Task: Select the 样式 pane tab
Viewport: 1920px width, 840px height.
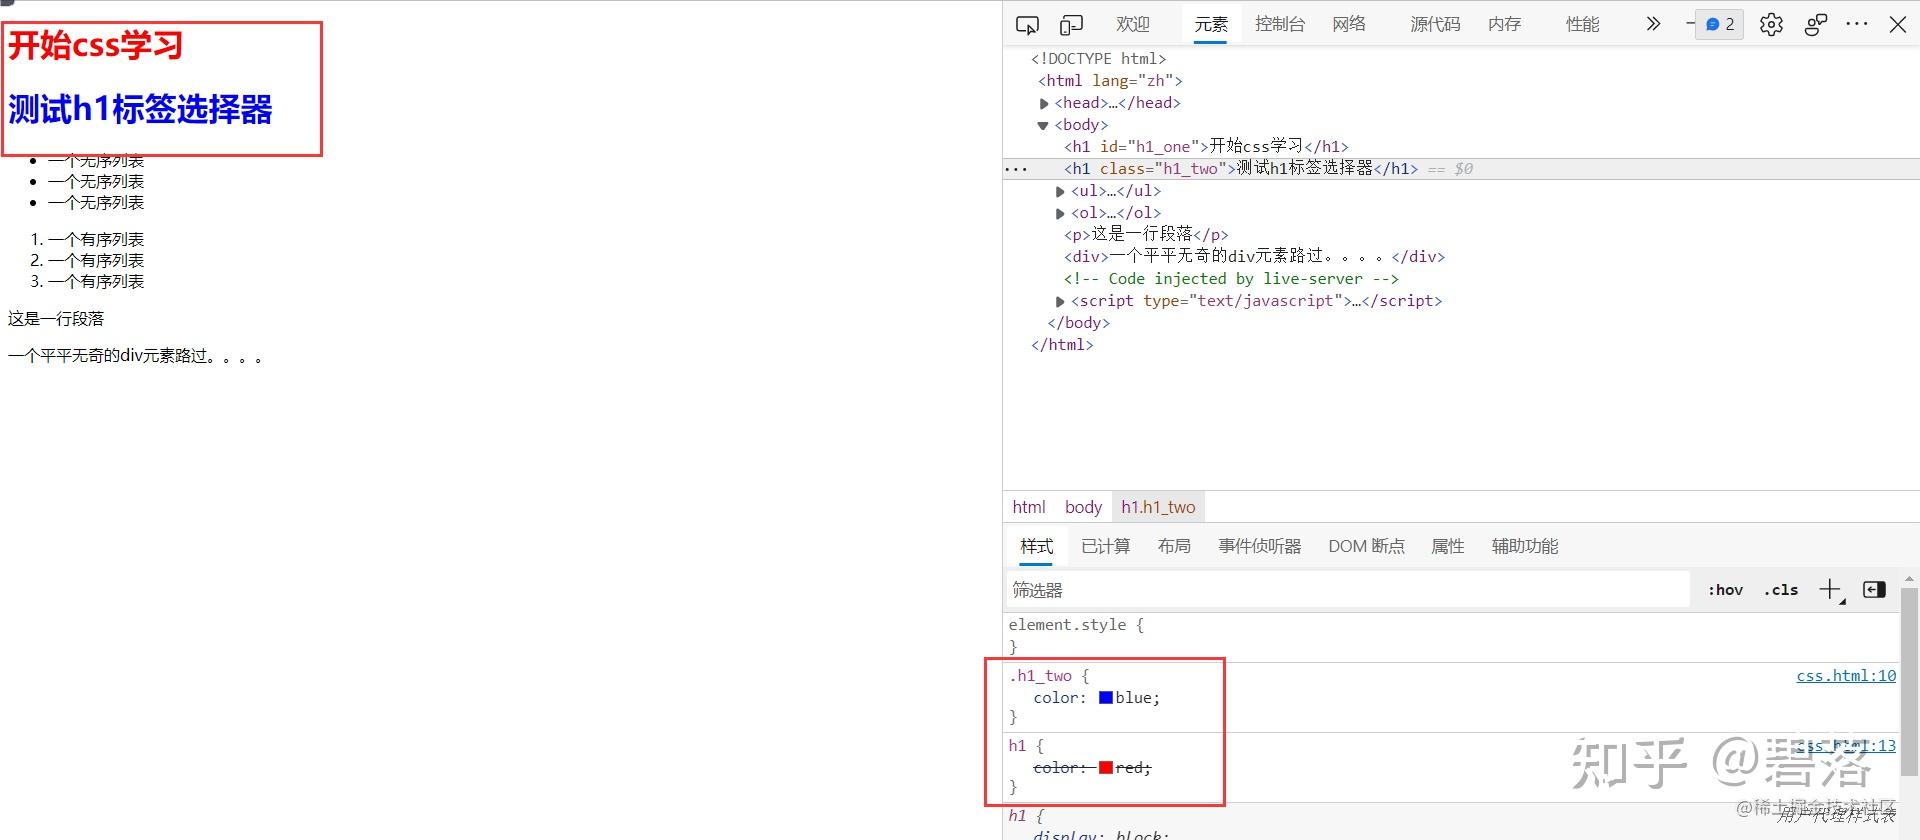Action: pyautogui.click(x=1036, y=546)
